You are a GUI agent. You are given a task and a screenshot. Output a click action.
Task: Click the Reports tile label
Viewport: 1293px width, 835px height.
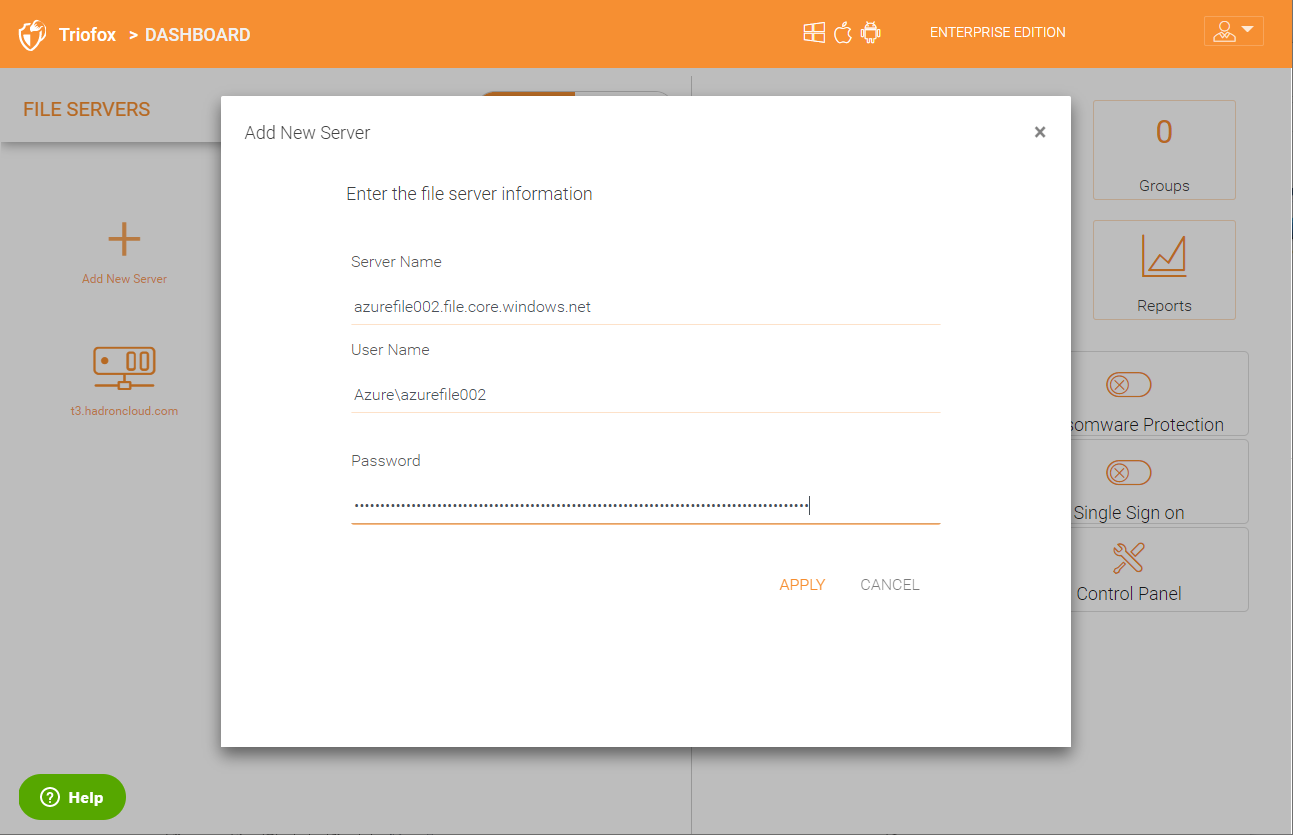(x=1164, y=306)
